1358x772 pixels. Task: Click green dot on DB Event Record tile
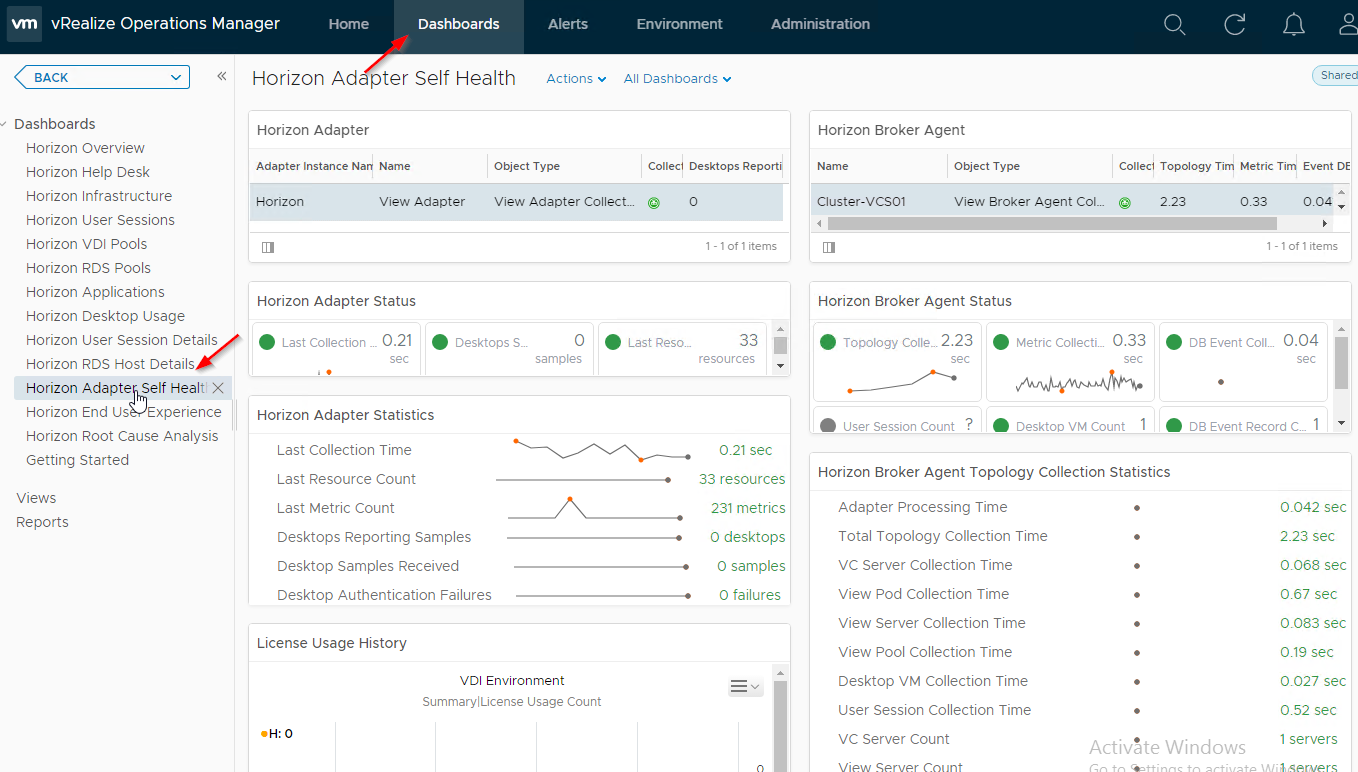tap(1174, 426)
